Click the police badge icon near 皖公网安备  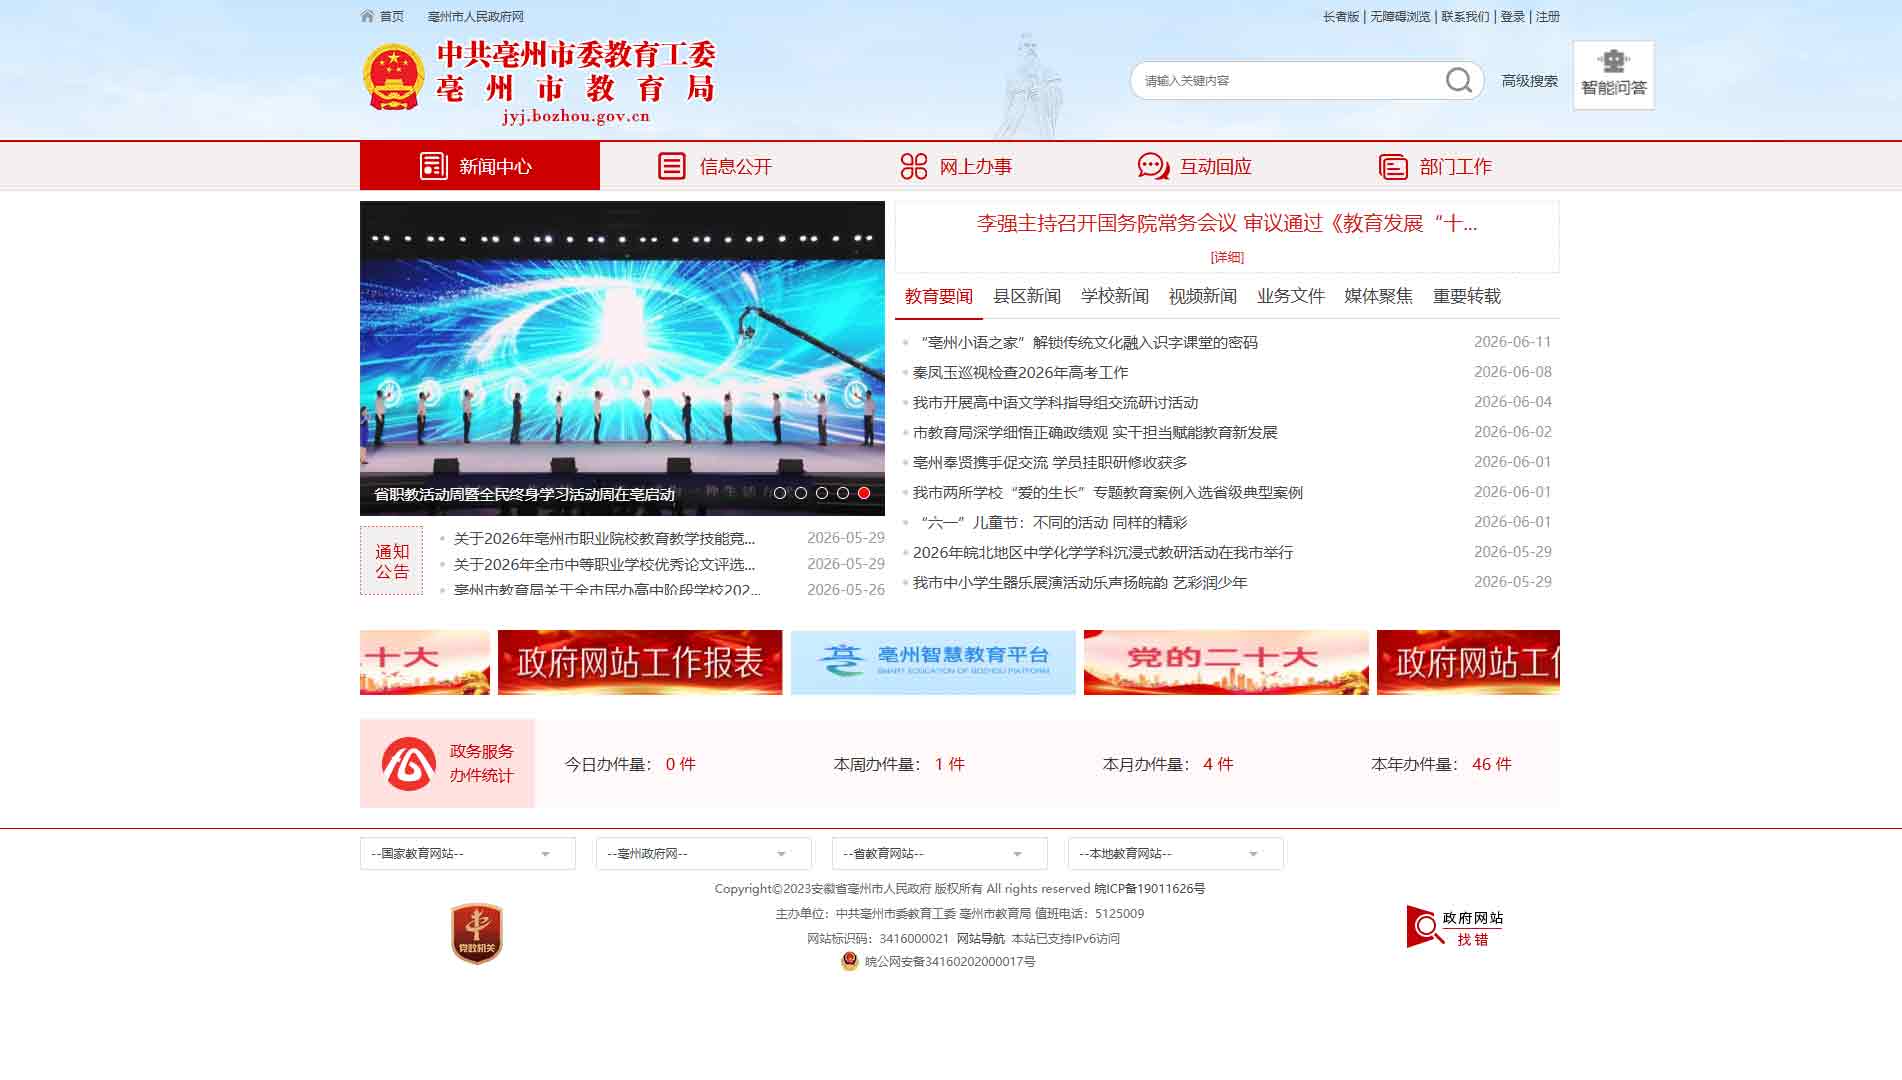(850, 961)
